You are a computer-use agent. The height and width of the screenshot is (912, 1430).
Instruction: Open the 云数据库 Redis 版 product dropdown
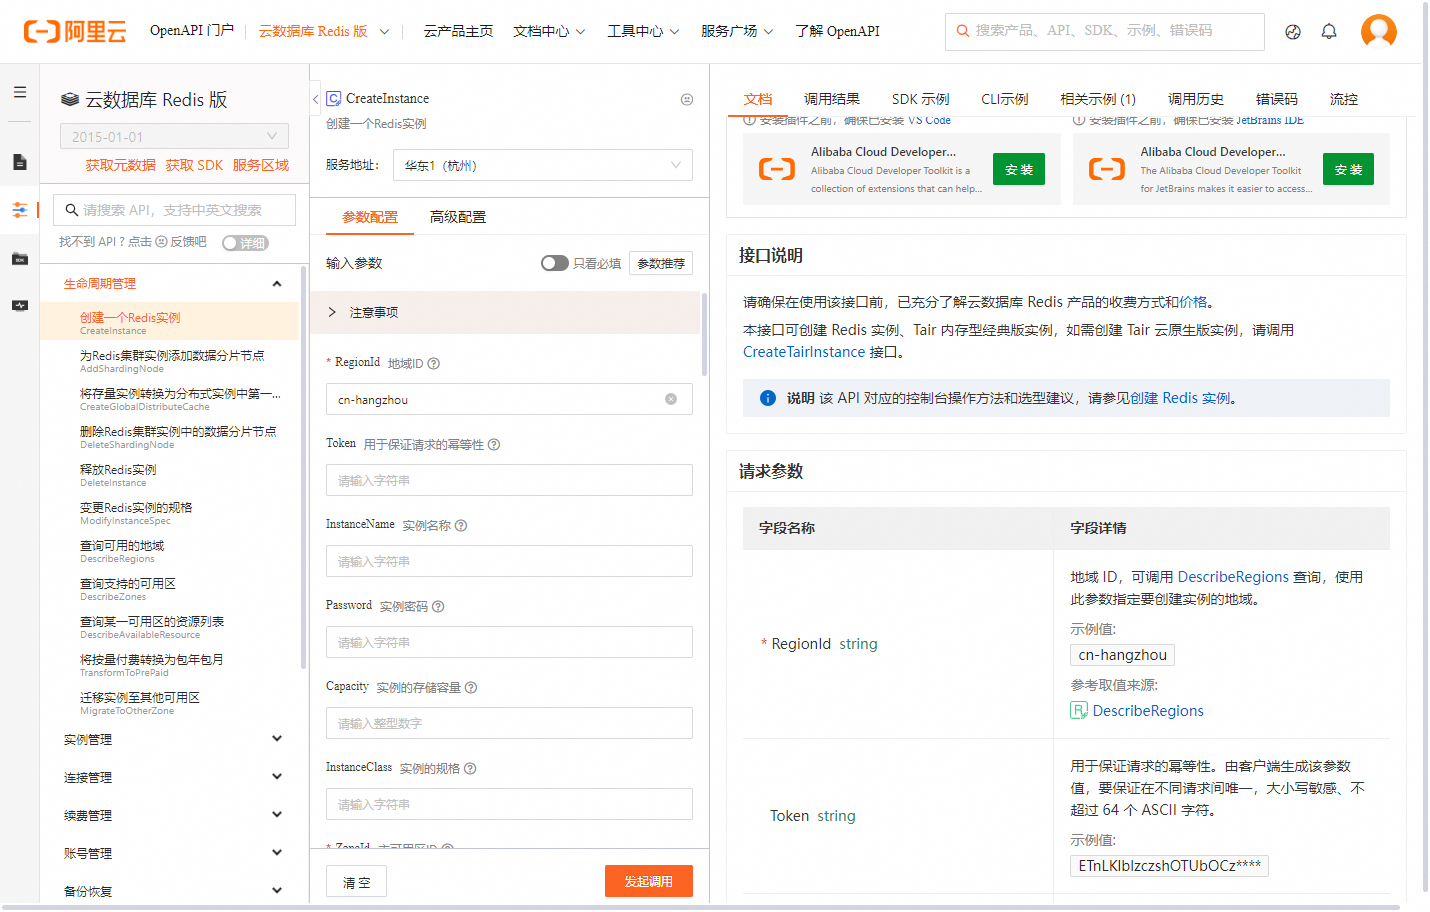[324, 31]
